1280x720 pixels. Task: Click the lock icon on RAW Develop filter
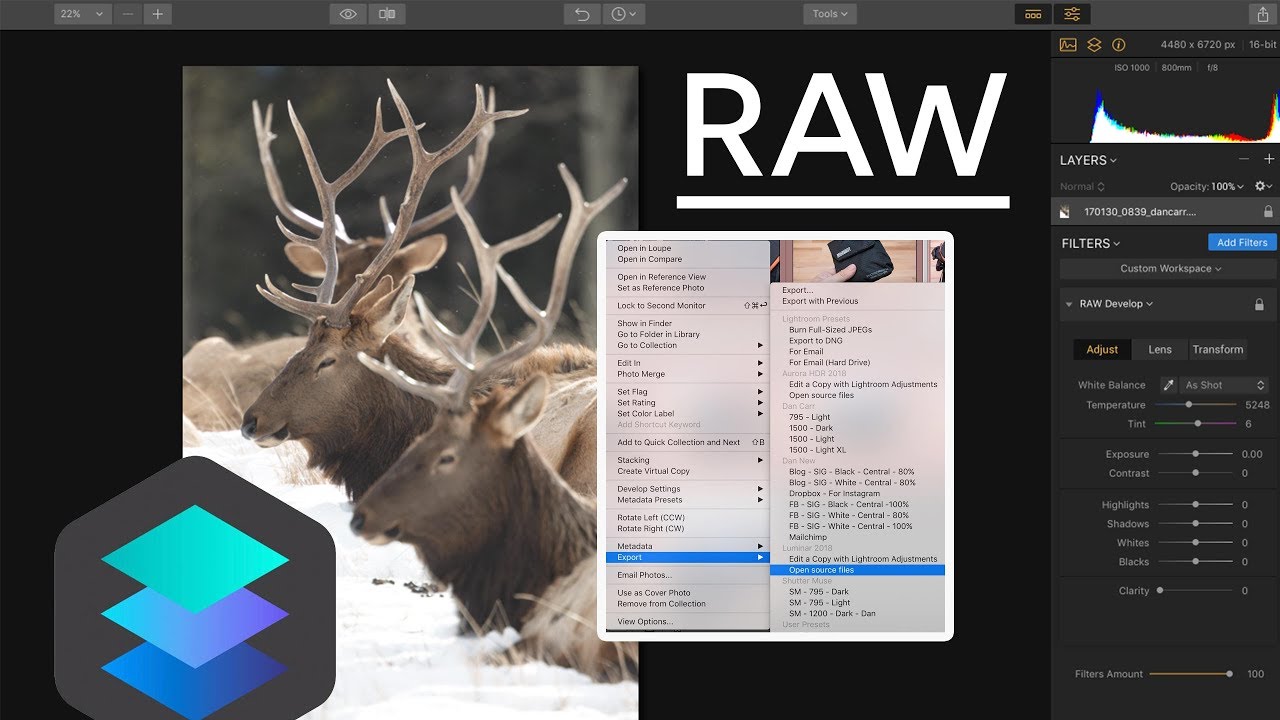tap(1259, 304)
